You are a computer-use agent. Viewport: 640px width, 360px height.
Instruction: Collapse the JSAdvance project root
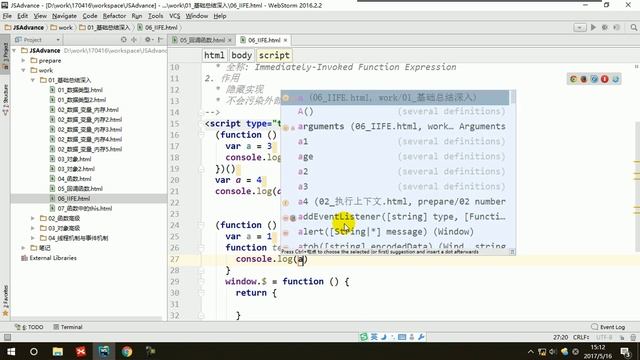[15, 50]
